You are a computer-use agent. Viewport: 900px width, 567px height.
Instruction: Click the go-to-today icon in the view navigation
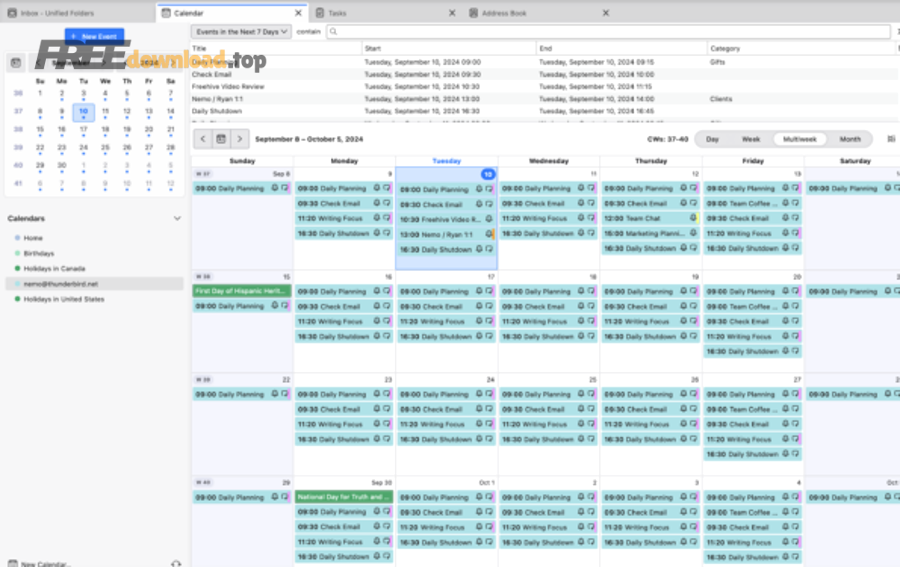point(221,139)
